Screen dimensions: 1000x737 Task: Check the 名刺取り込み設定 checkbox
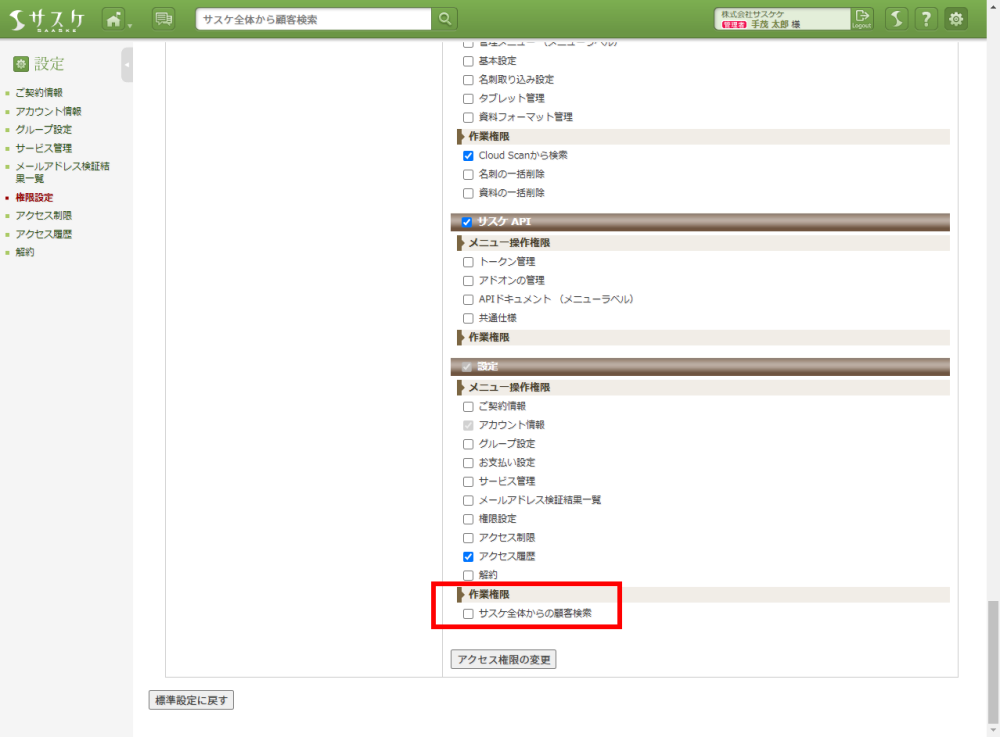(468, 80)
